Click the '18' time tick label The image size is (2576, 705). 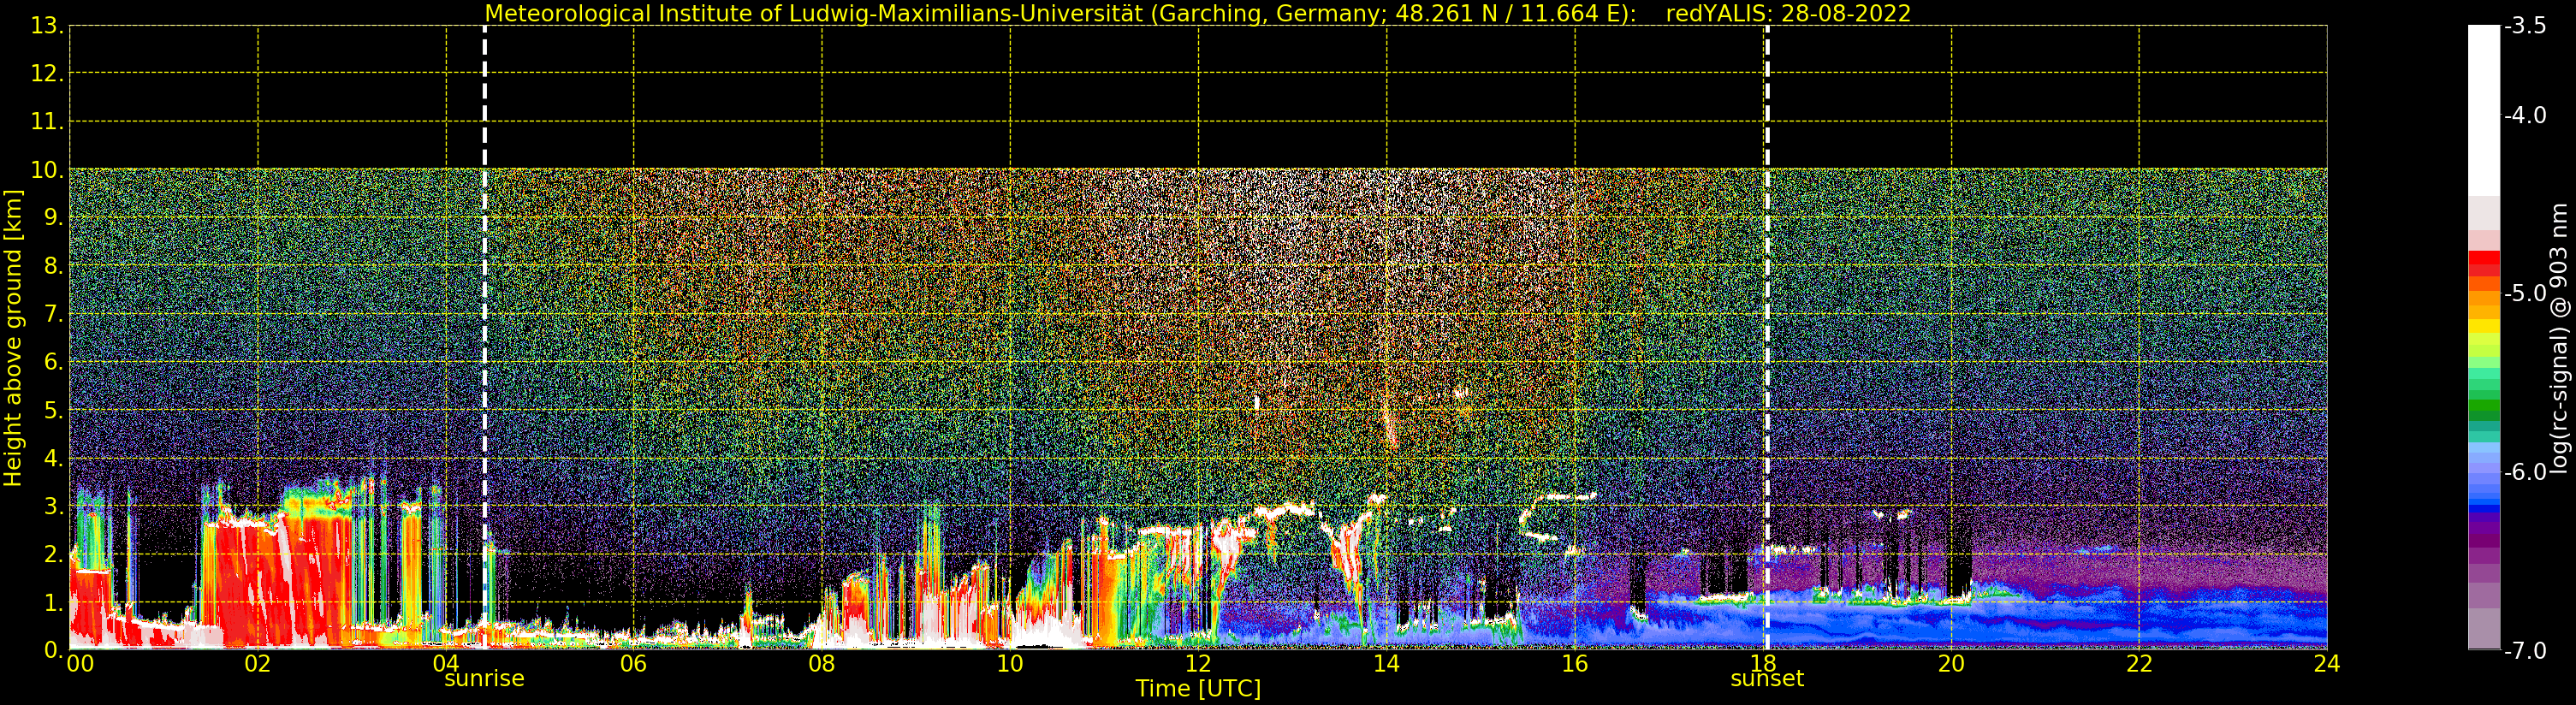pos(1763,664)
